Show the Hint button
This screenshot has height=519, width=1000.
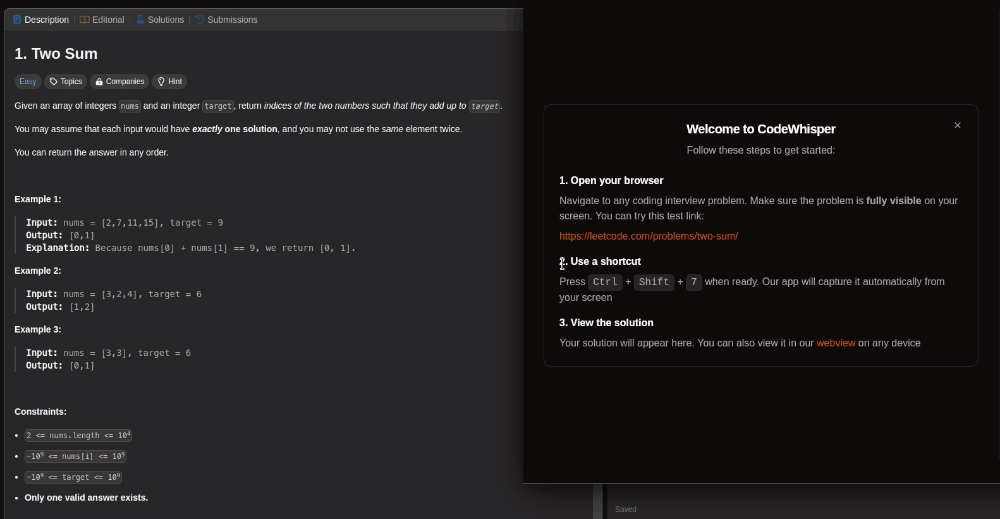click(x=170, y=82)
